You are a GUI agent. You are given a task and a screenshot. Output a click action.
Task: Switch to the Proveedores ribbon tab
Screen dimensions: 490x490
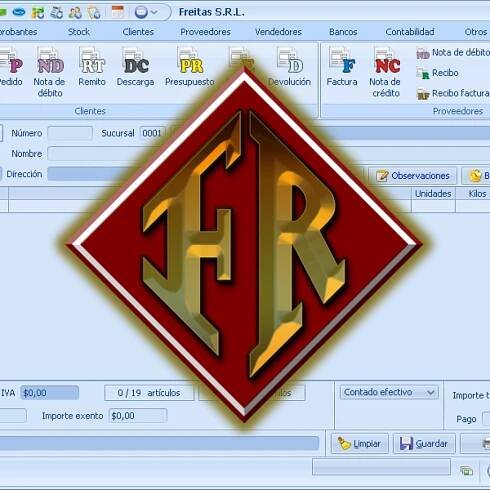coord(205,32)
